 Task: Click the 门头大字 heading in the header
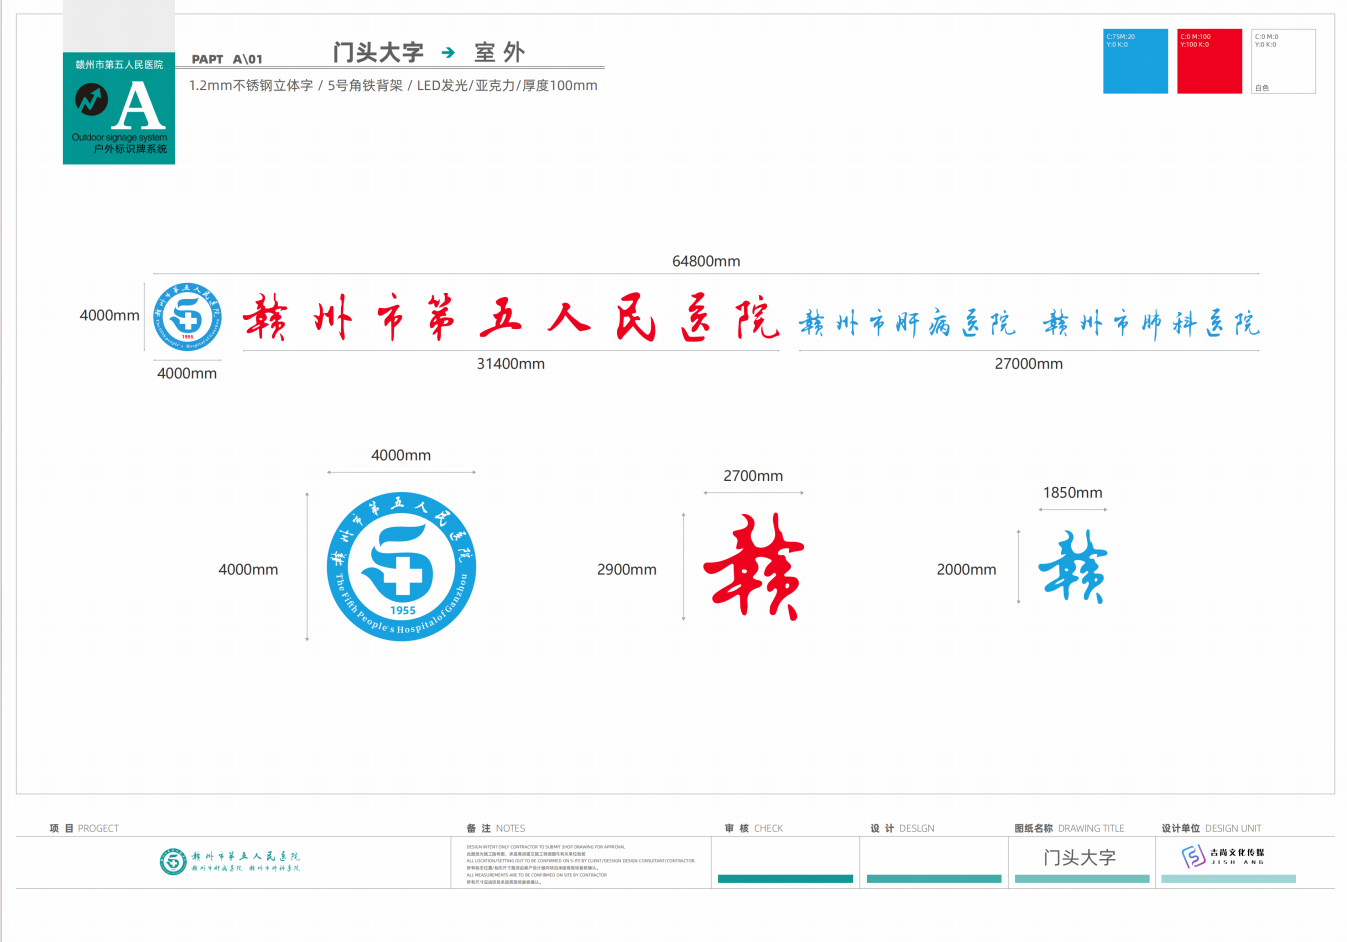[378, 52]
